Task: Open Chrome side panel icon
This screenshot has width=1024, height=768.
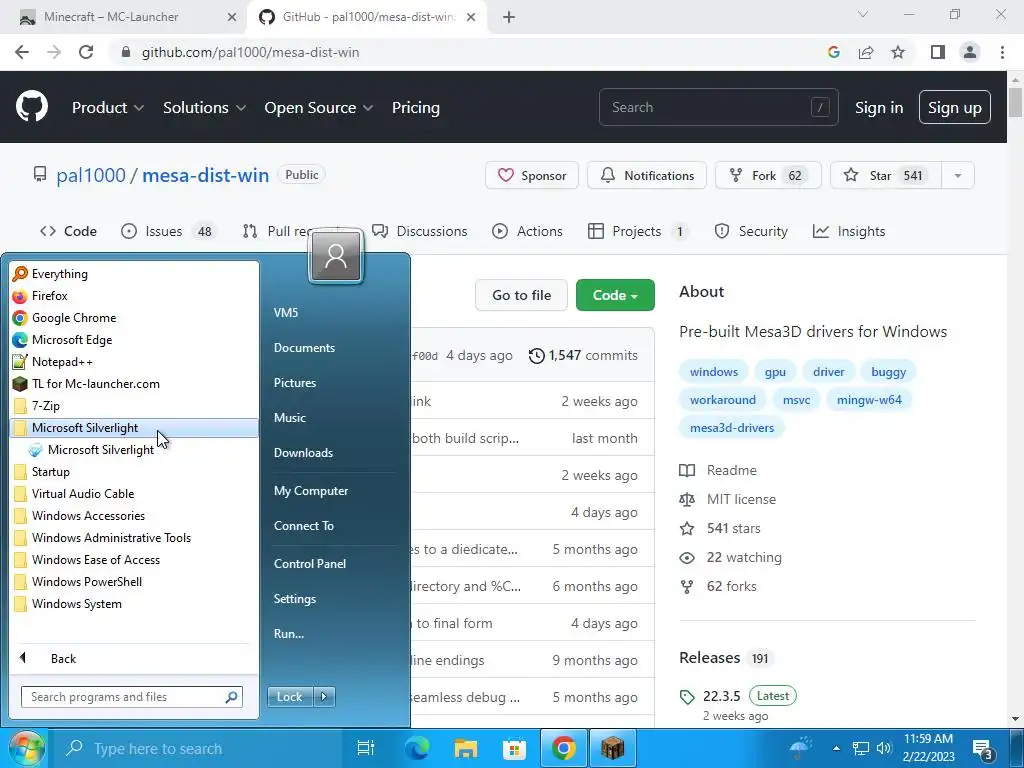Action: click(938, 52)
